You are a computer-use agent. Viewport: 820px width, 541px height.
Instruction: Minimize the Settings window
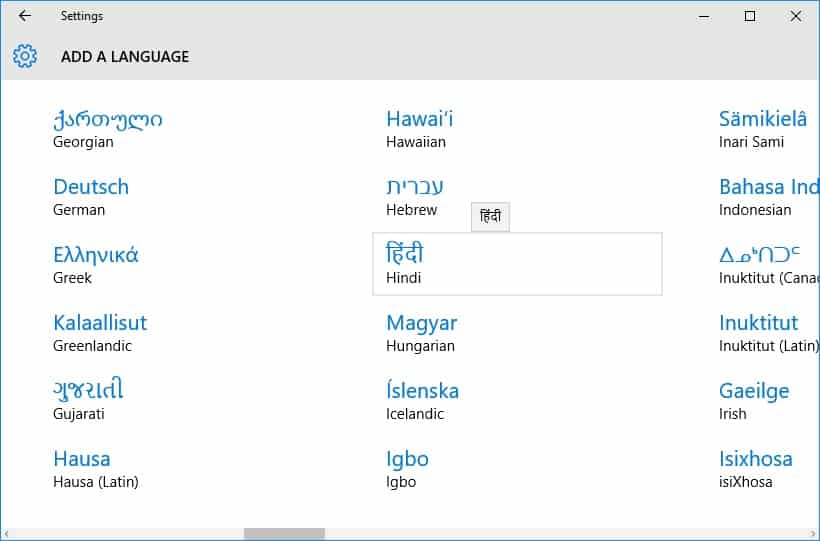click(x=704, y=16)
